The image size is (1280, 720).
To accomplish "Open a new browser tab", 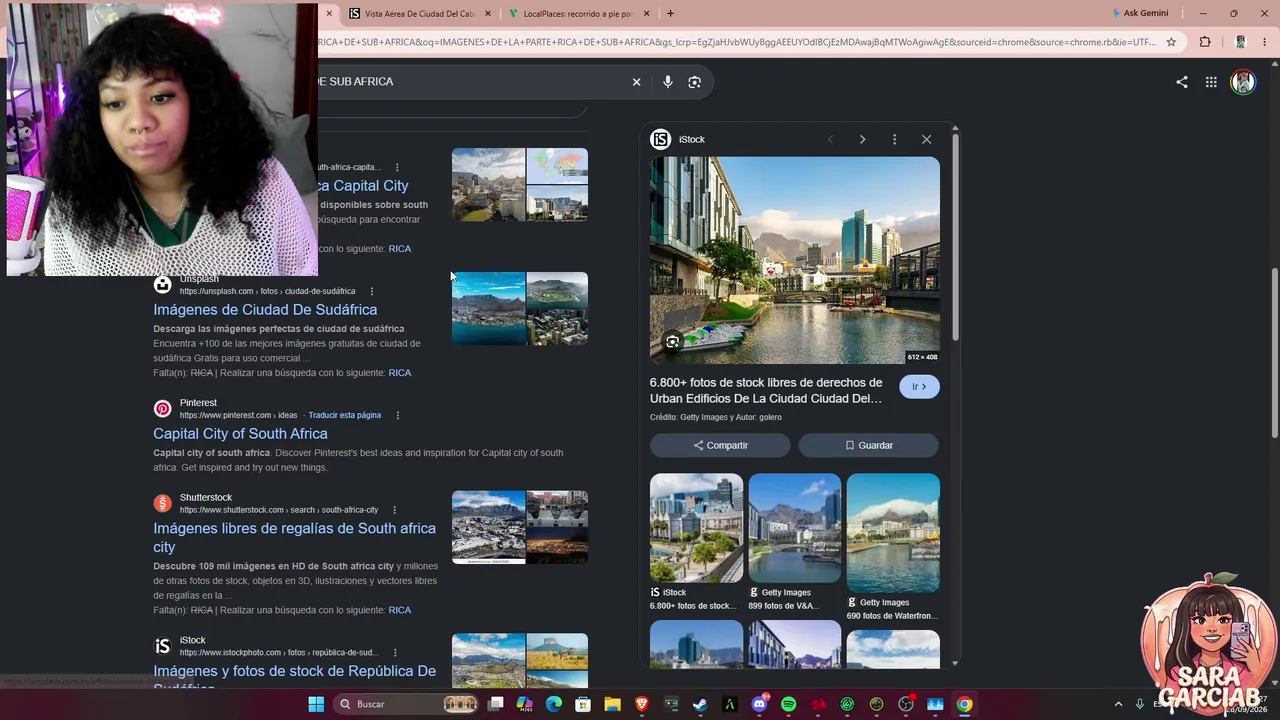I will [670, 14].
